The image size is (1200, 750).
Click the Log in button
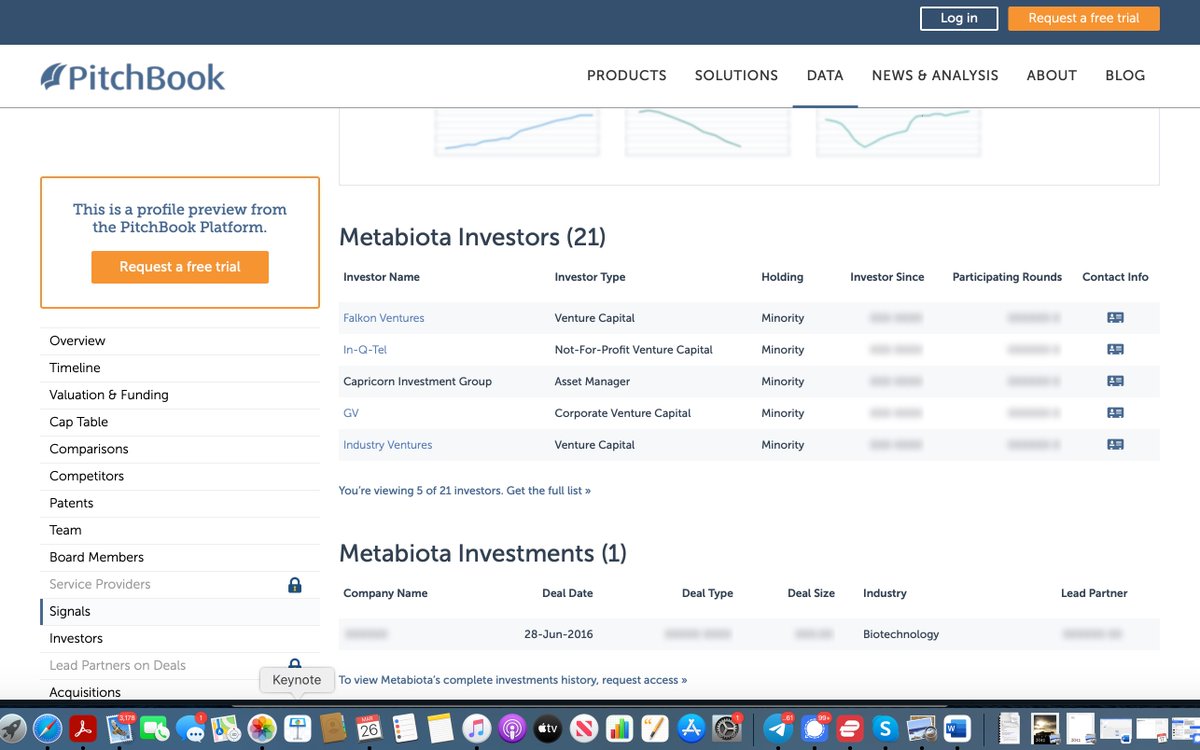tap(959, 18)
